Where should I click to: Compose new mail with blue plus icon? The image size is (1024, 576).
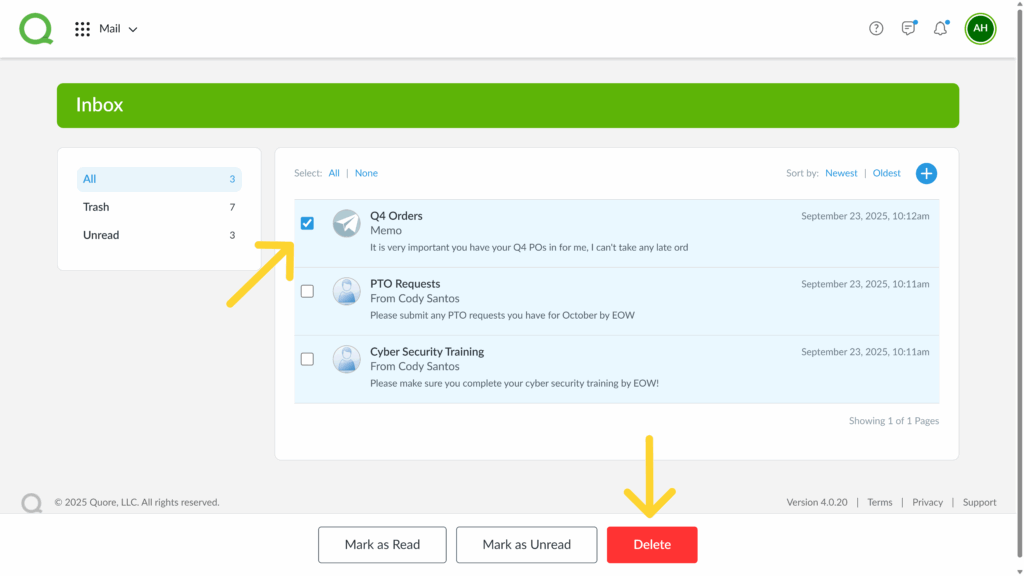926,173
